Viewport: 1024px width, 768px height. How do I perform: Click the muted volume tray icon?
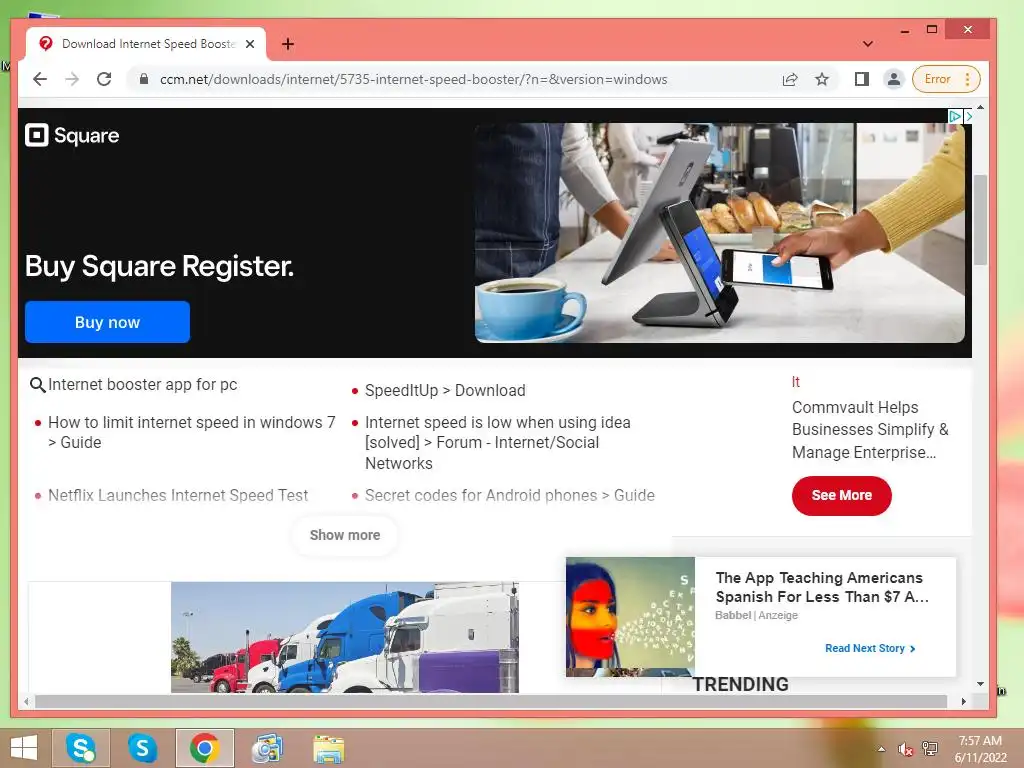coord(905,749)
